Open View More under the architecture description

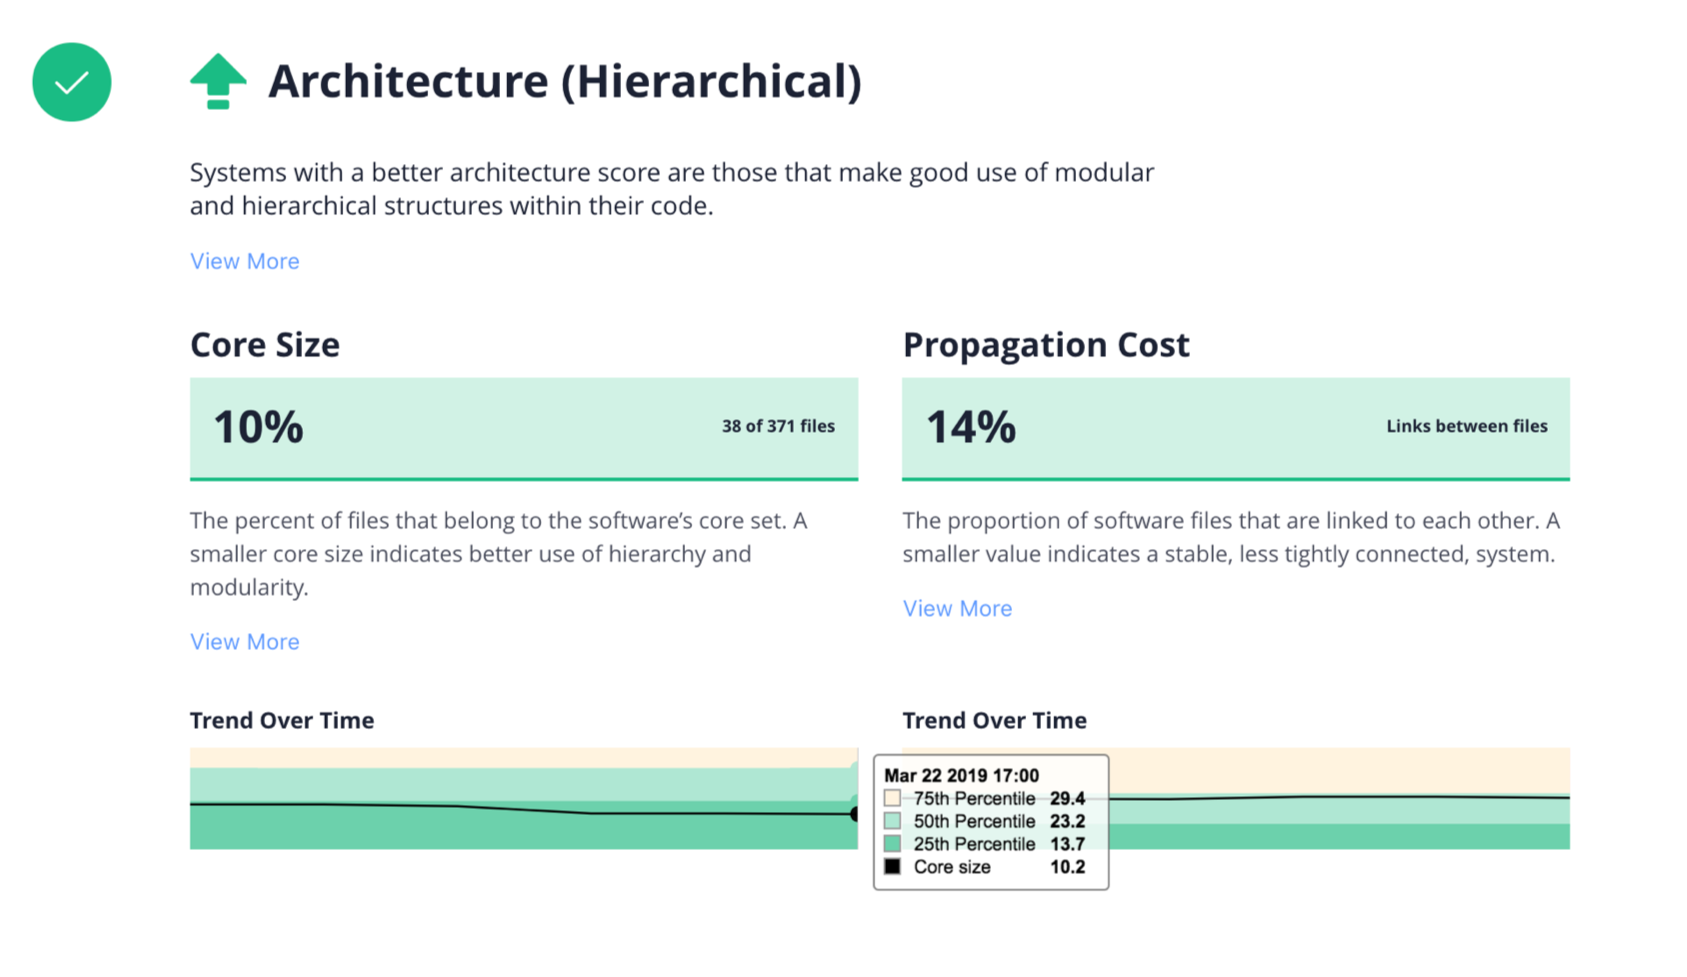(x=244, y=261)
